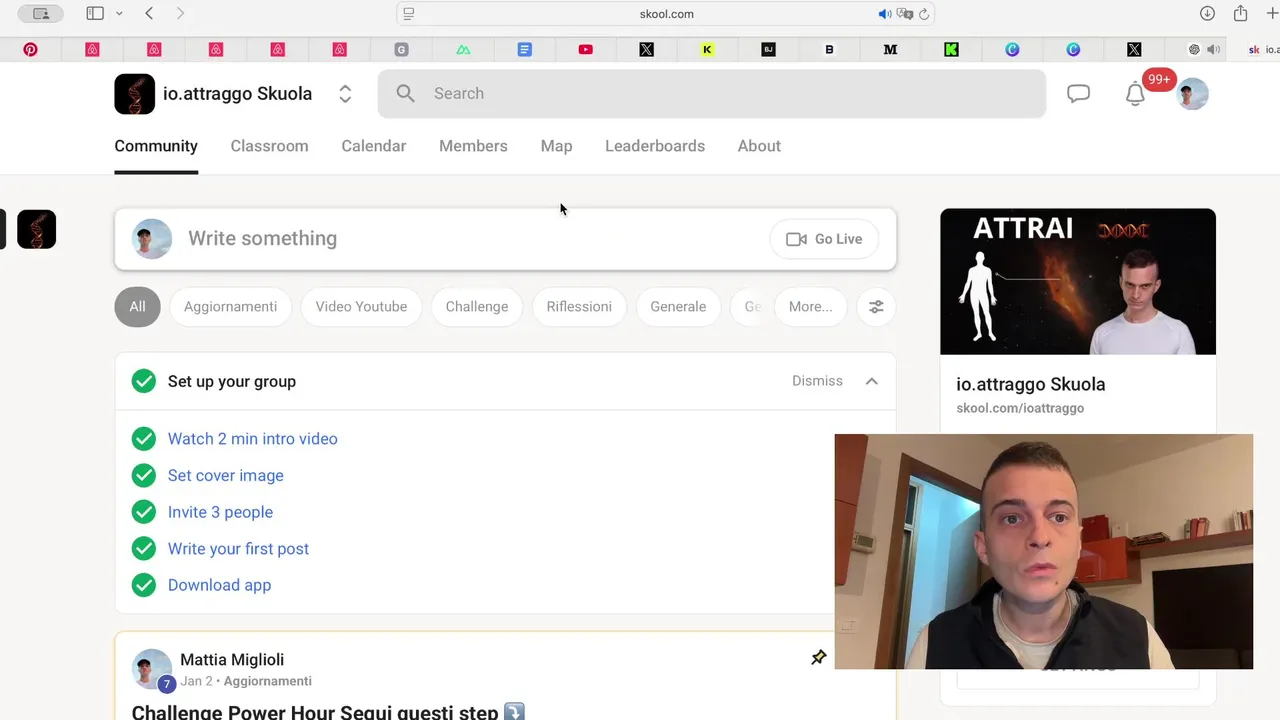1280x720 pixels.
Task: Open a new tab with plus button
Action: 1272,13
